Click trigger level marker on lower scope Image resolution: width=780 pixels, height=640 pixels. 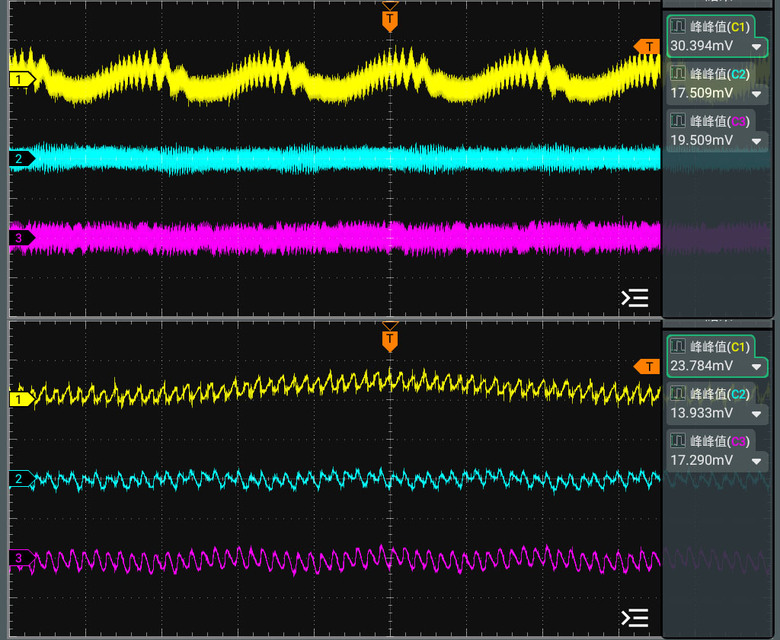(x=646, y=366)
